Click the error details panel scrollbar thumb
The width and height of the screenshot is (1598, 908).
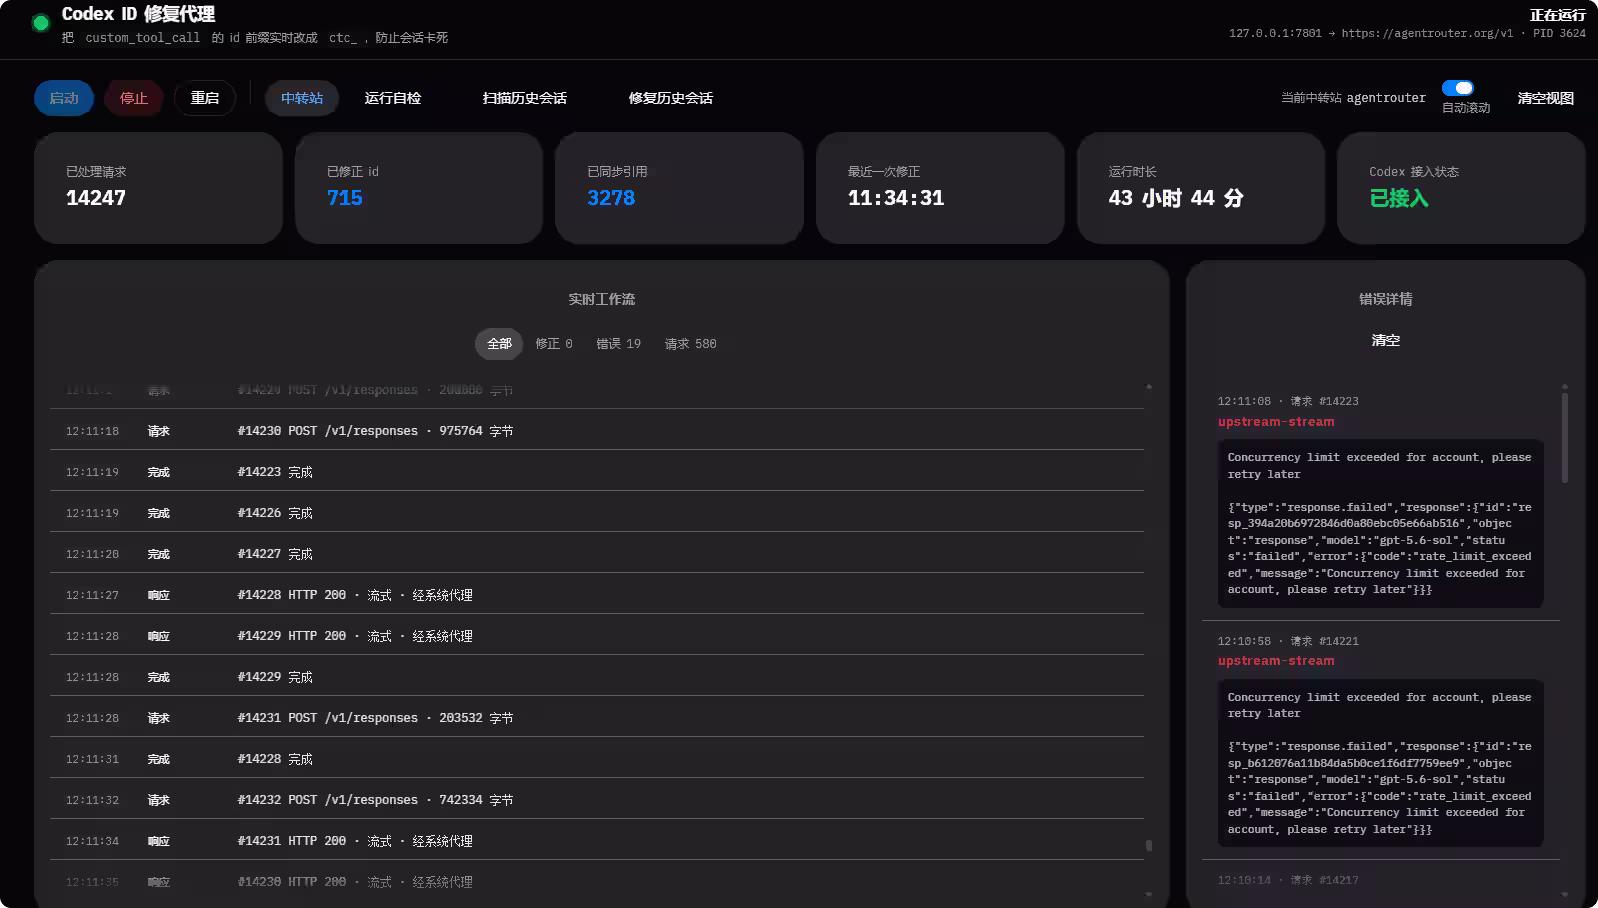tap(1565, 437)
